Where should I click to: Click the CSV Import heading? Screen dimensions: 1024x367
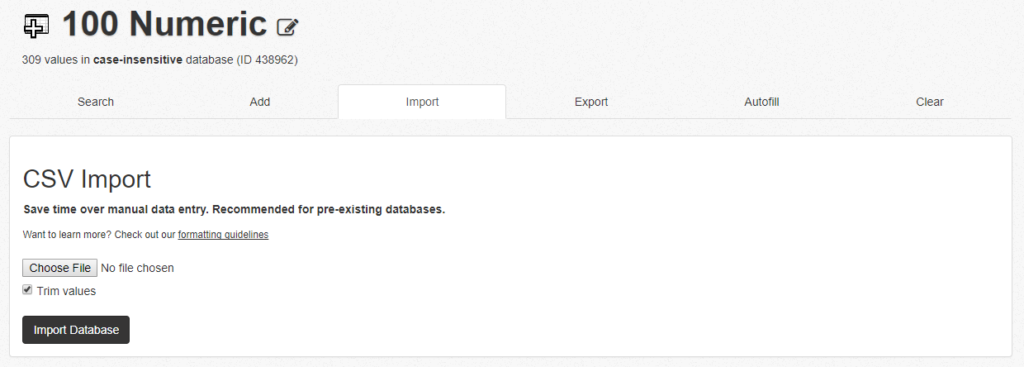87,179
